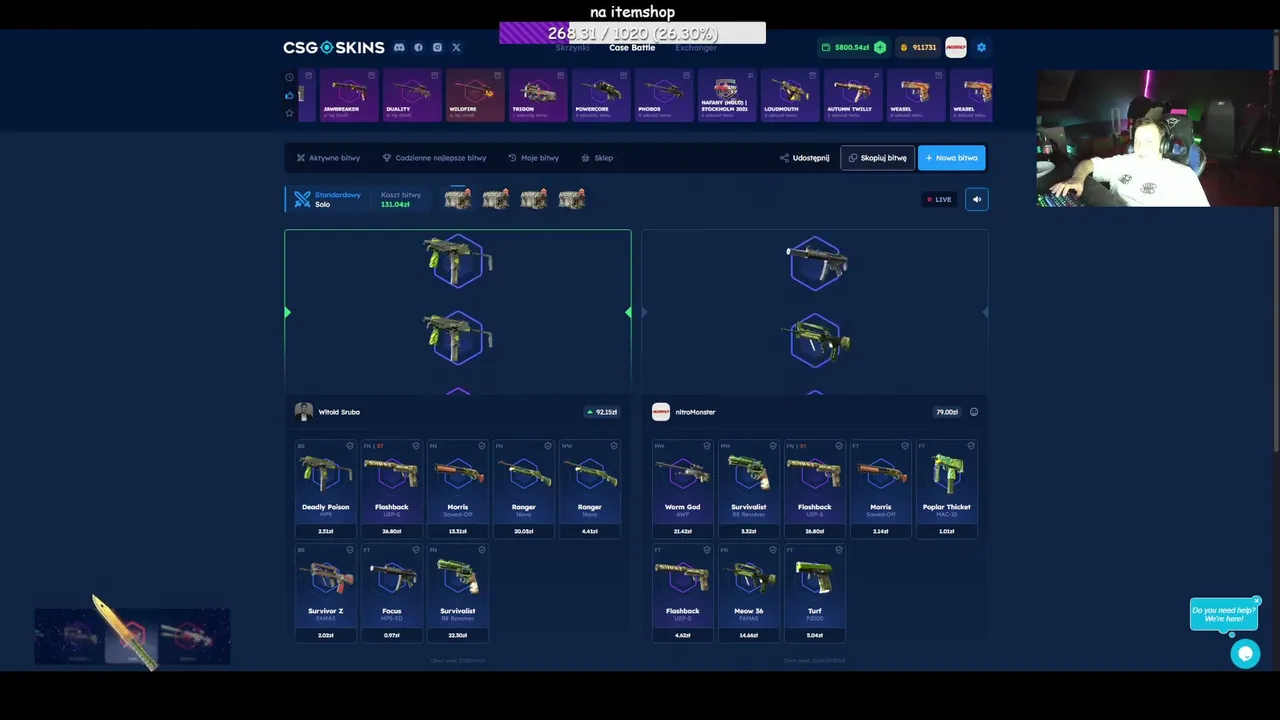Open the settings gear icon
The height and width of the screenshot is (720, 1280).
[x=981, y=47]
